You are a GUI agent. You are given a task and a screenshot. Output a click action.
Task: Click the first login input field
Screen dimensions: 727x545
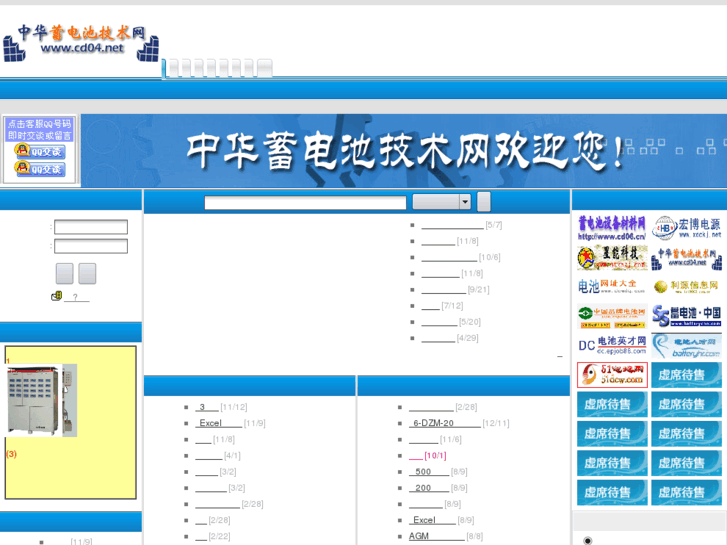pos(91,227)
